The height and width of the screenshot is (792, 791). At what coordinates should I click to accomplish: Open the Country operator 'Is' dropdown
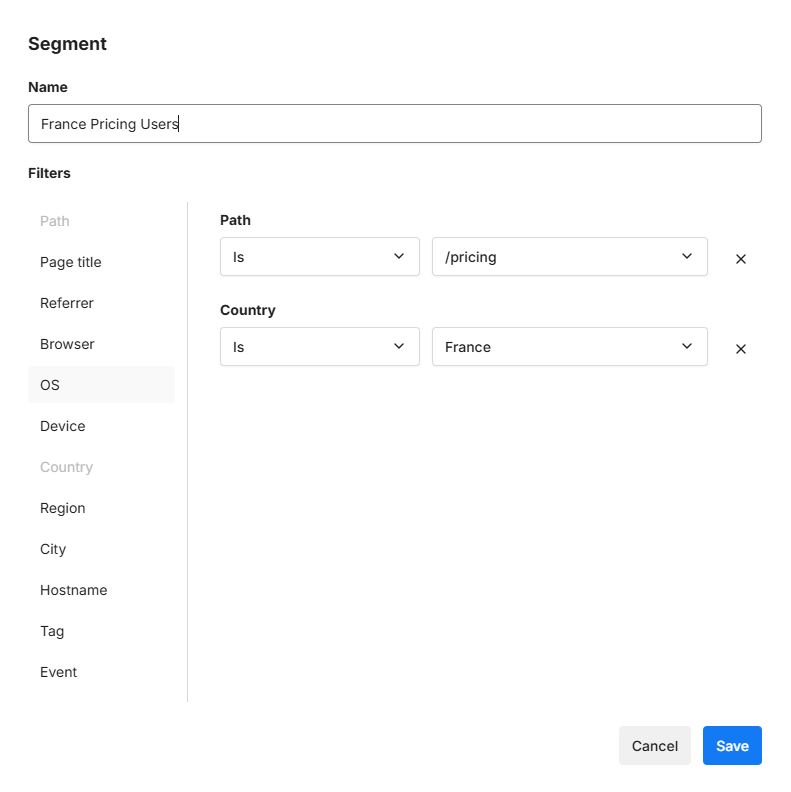tap(319, 347)
